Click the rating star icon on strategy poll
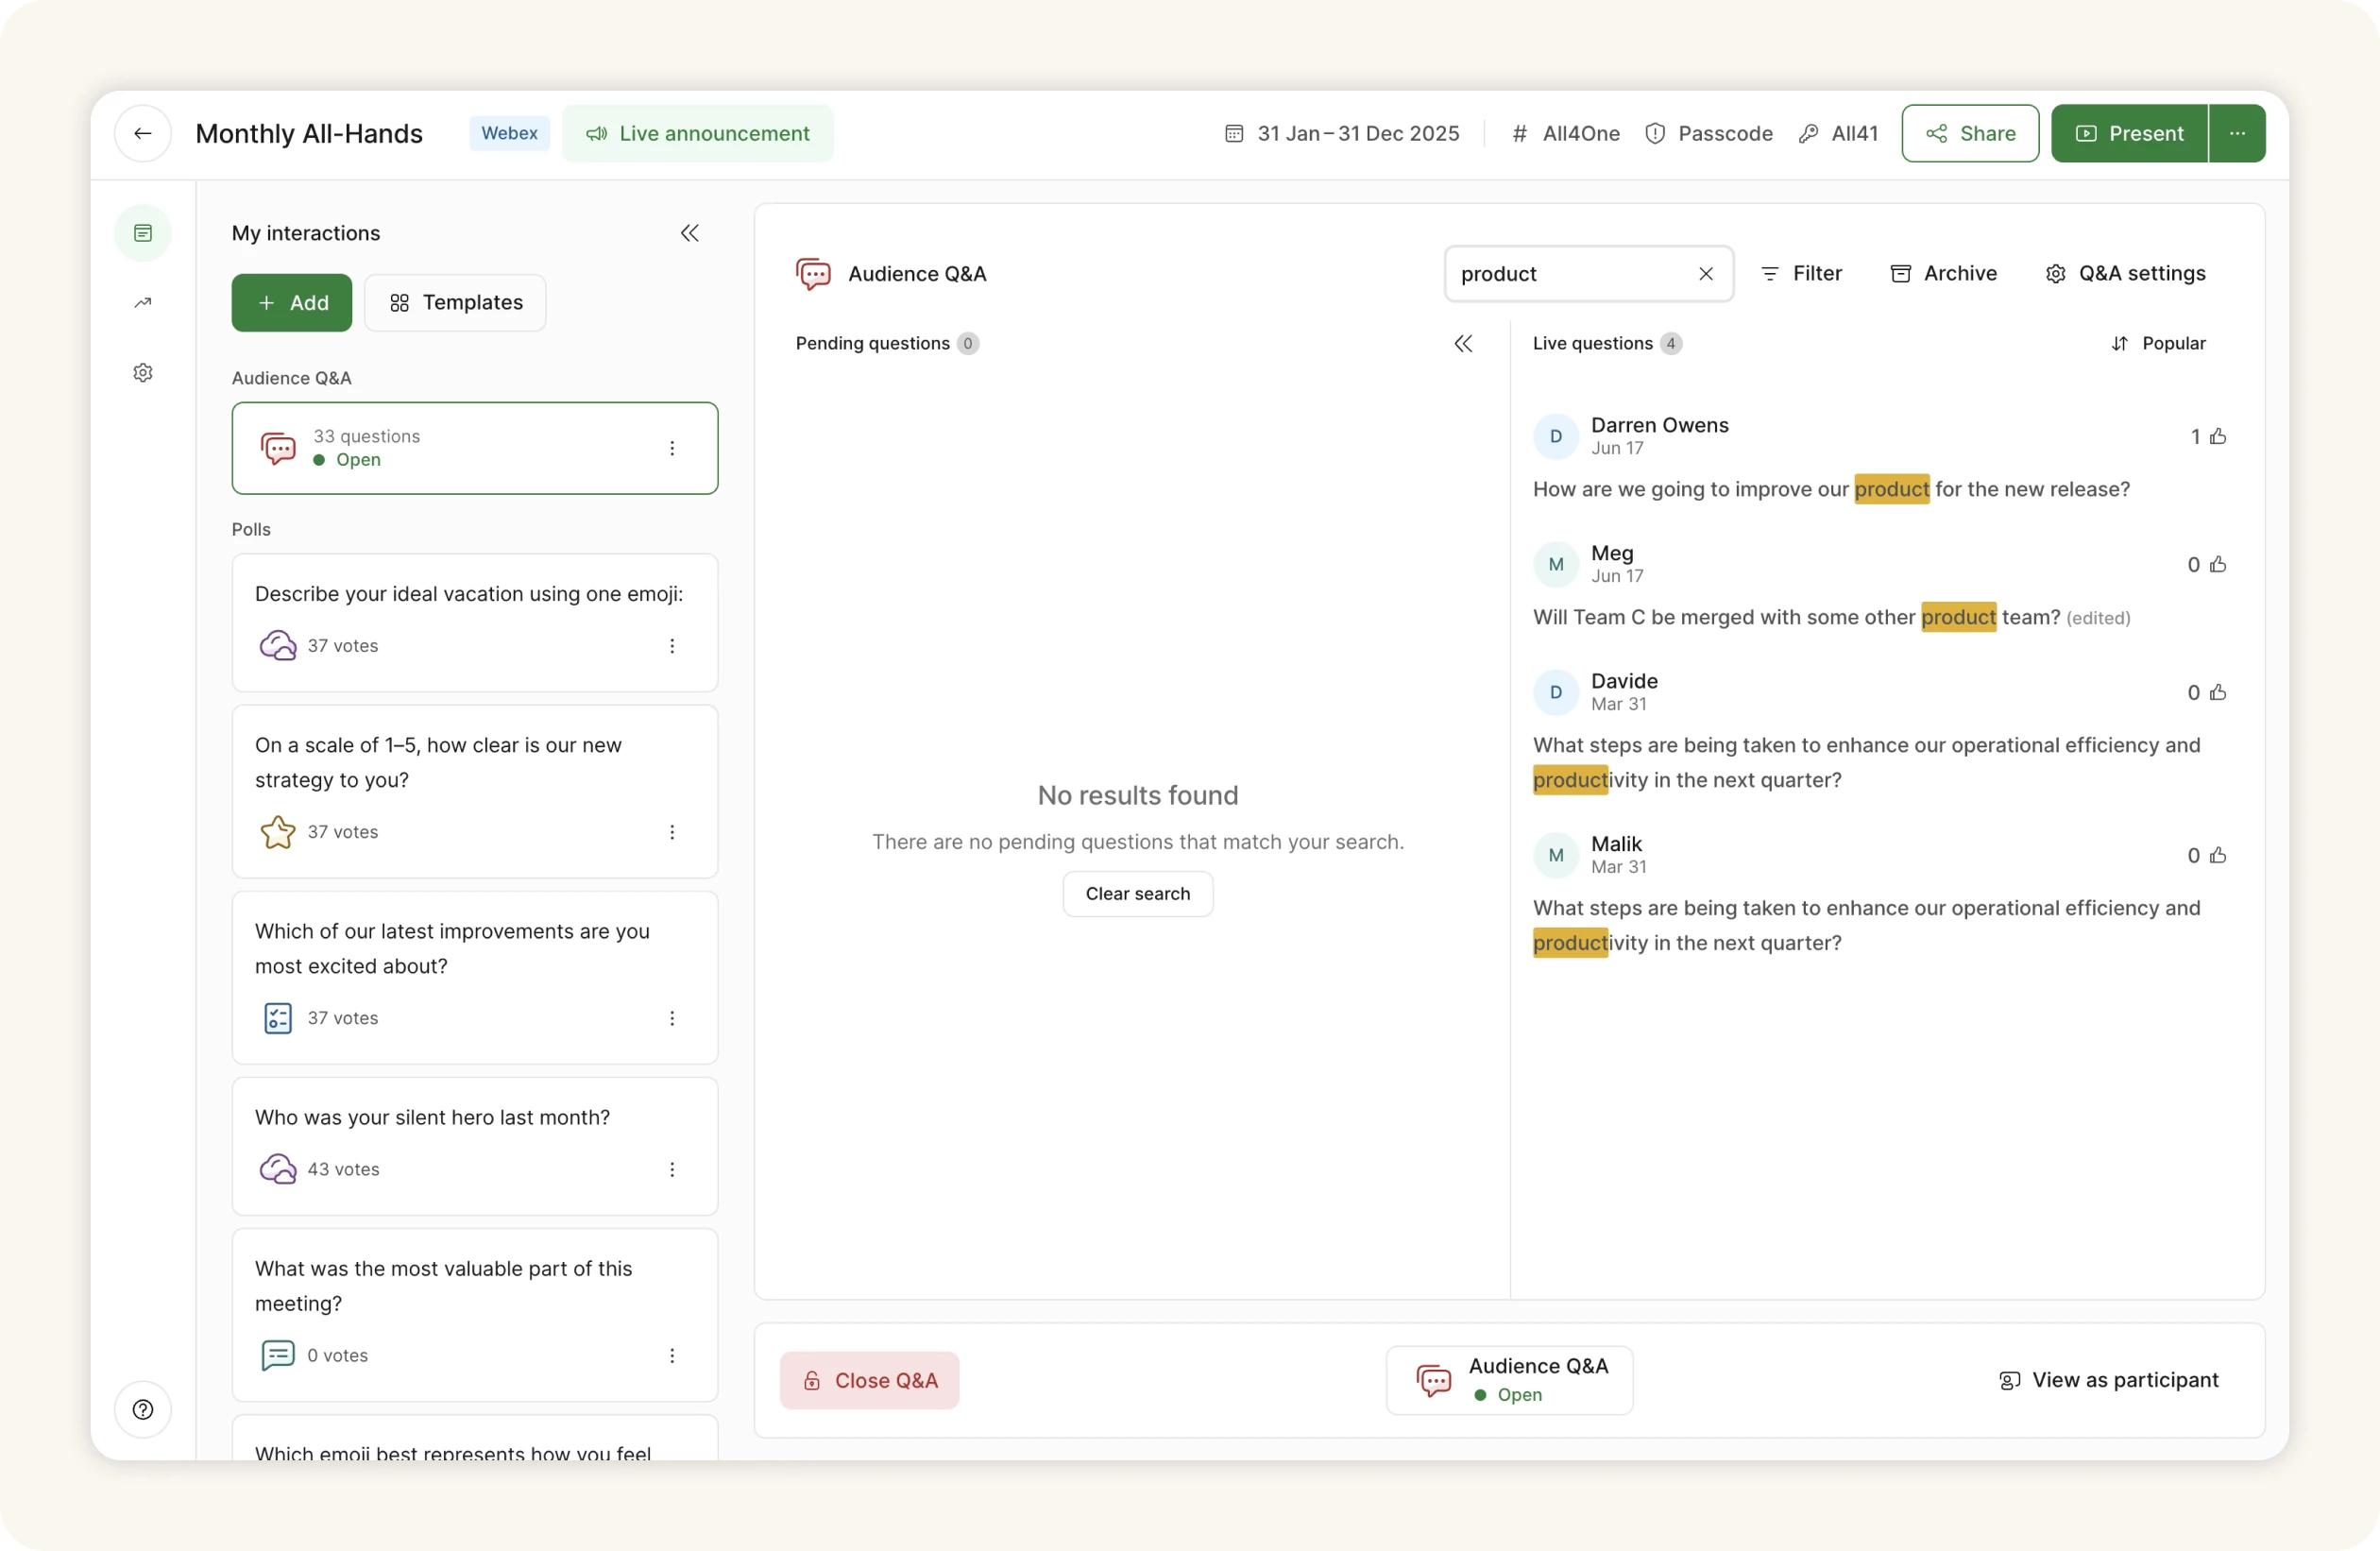 tap(278, 832)
